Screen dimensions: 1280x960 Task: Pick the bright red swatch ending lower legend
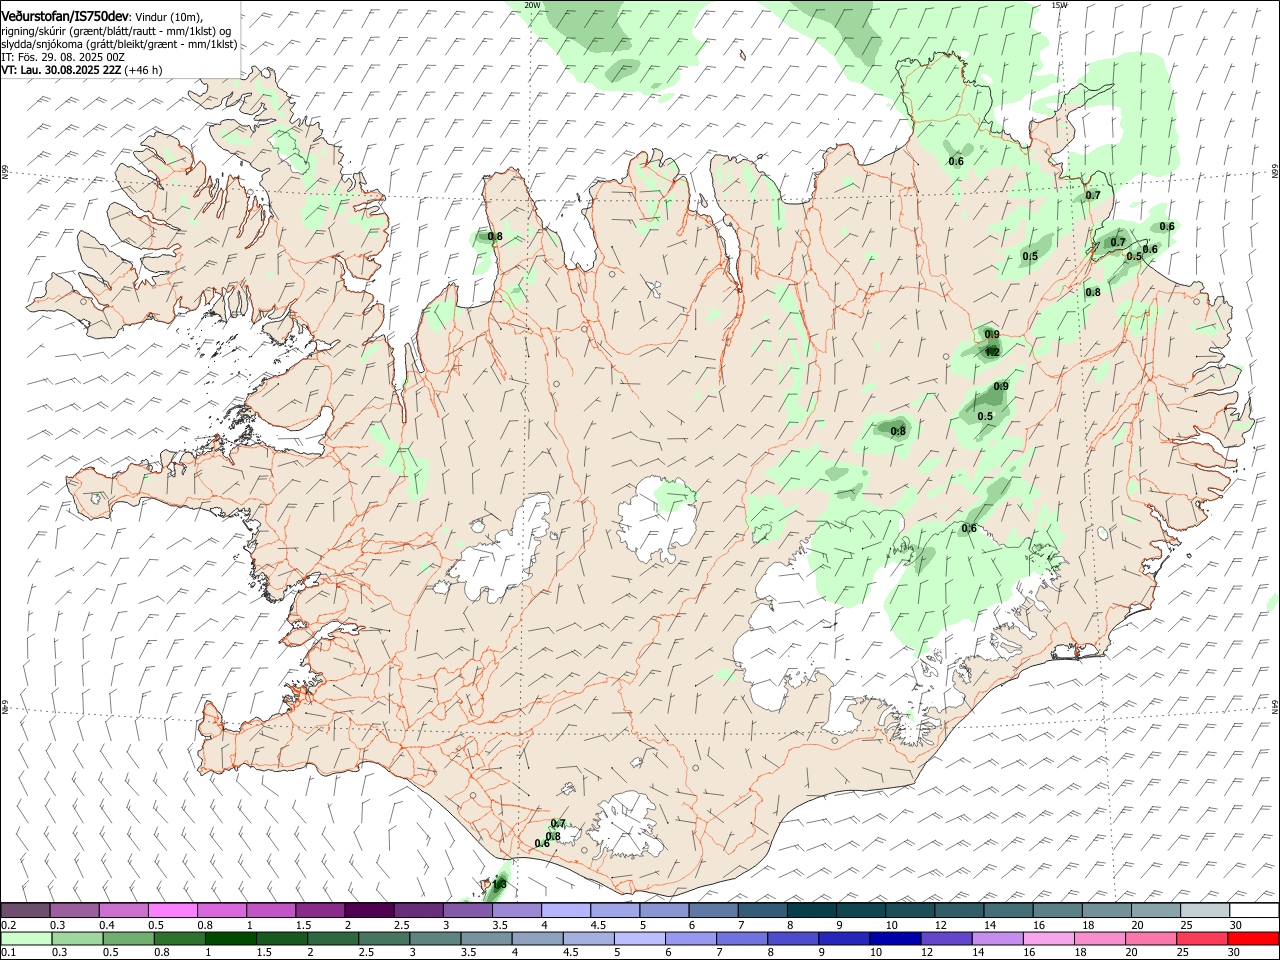coord(1254,938)
